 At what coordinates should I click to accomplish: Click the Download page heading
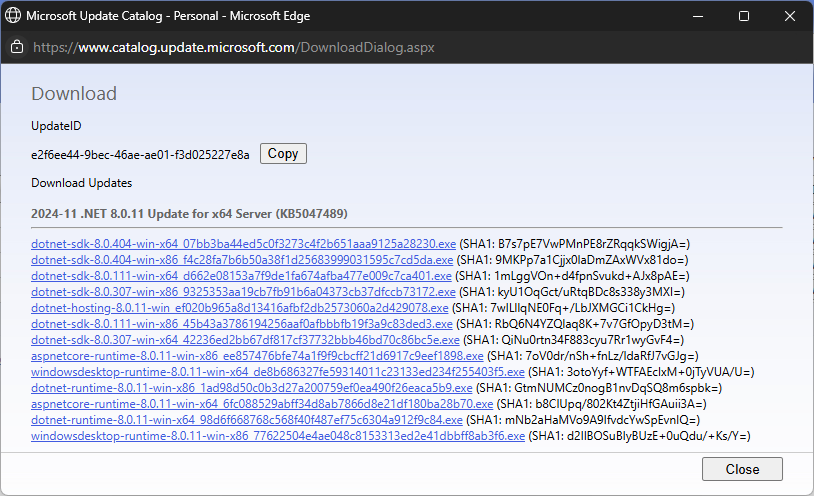click(x=74, y=94)
